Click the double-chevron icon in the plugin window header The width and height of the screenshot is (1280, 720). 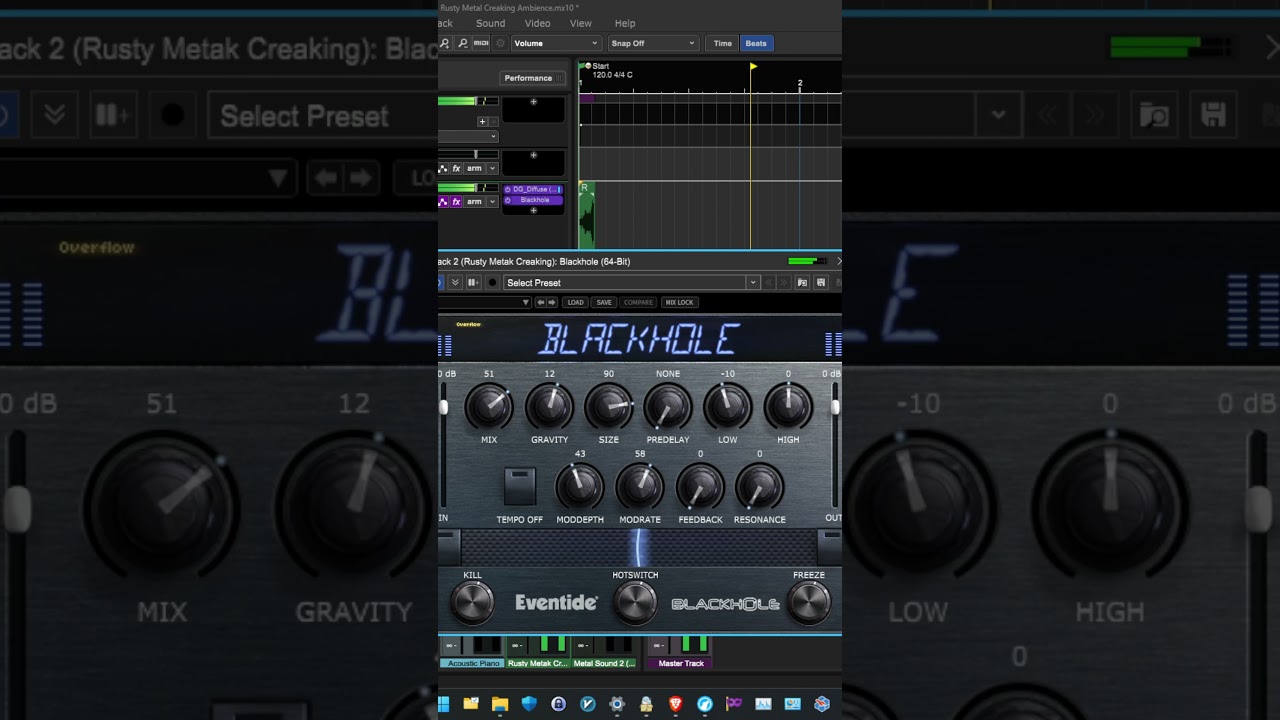coord(455,283)
